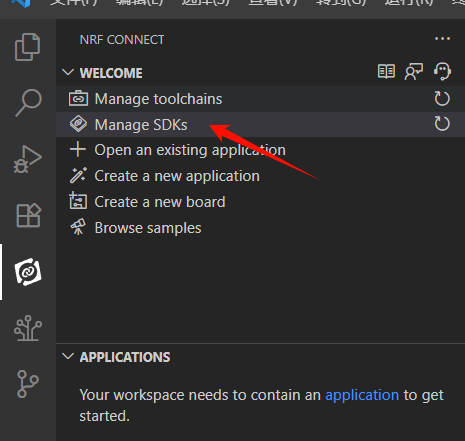The height and width of the screenshot is (441, 465).
Task: Open the Source Control branch icon
Action: [28, 384]
